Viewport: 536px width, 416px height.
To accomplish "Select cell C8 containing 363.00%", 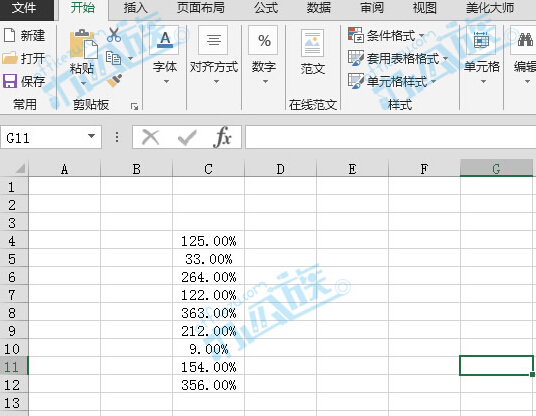I will coord(209,313).
